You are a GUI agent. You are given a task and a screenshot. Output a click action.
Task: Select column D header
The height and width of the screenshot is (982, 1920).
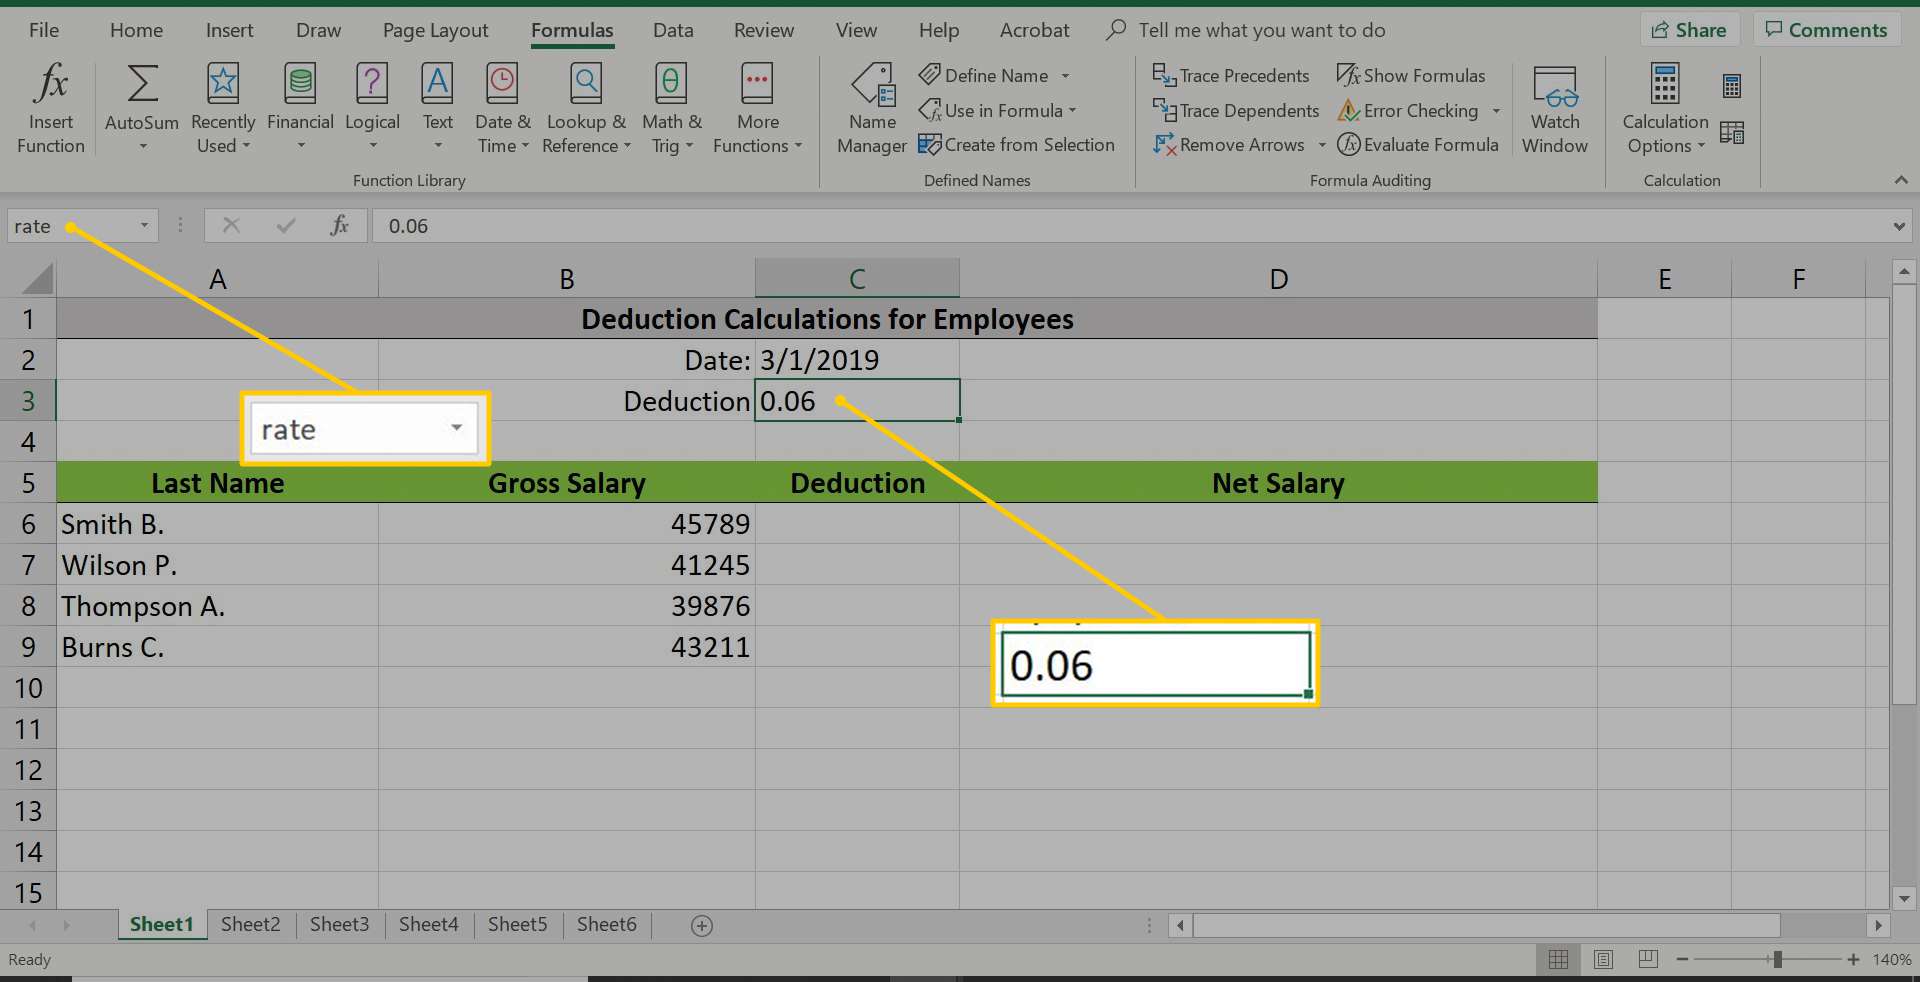tap(1278, 279)
